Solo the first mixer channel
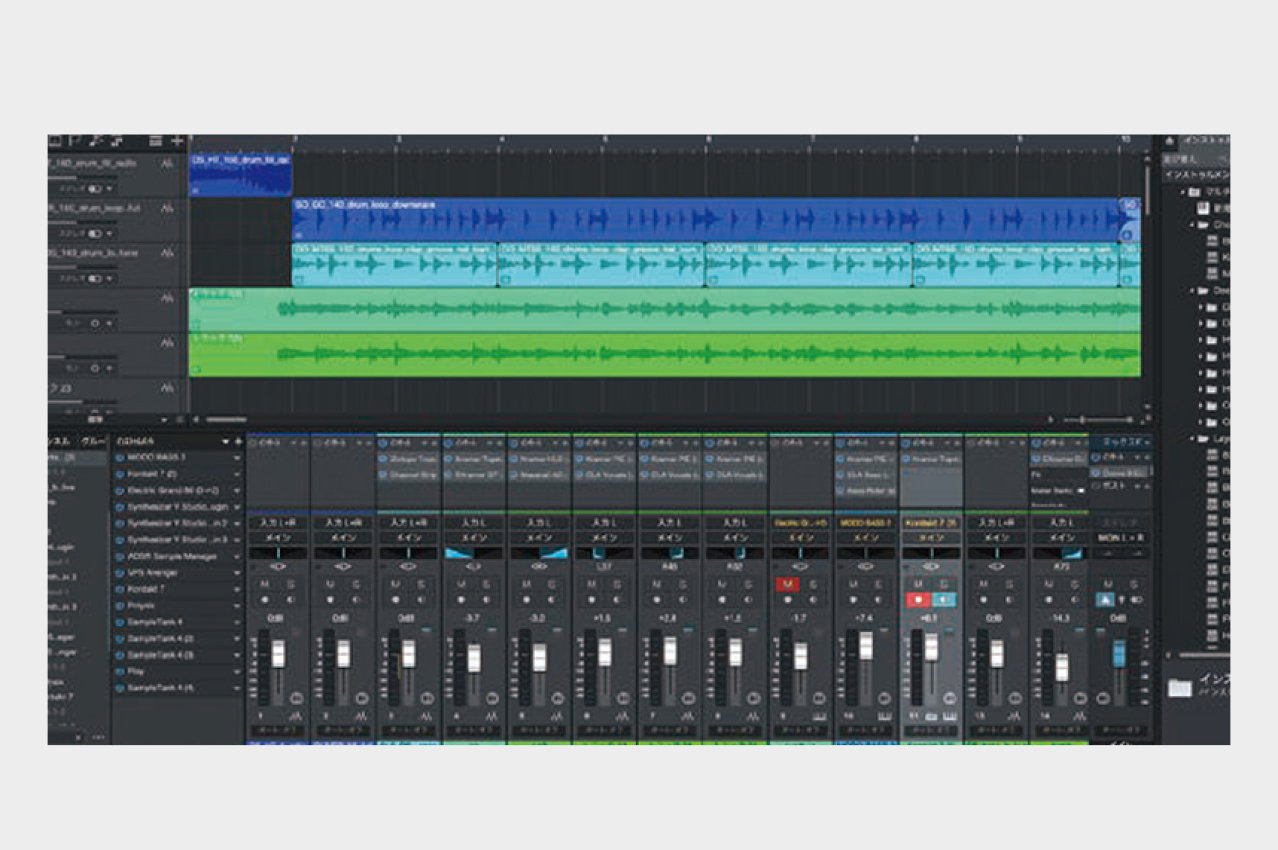This screenshot has height=850, width=1278. (x=290, y=584)
